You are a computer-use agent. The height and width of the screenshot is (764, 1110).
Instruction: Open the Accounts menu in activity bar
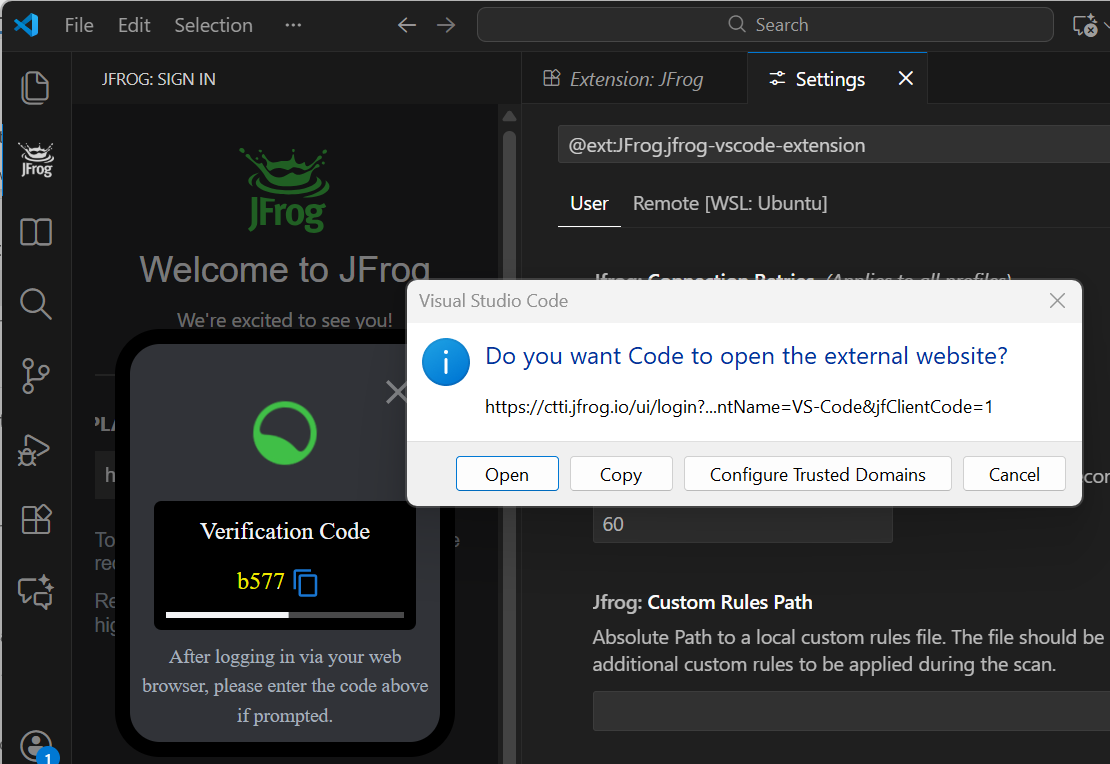click(x=35, y=745)
